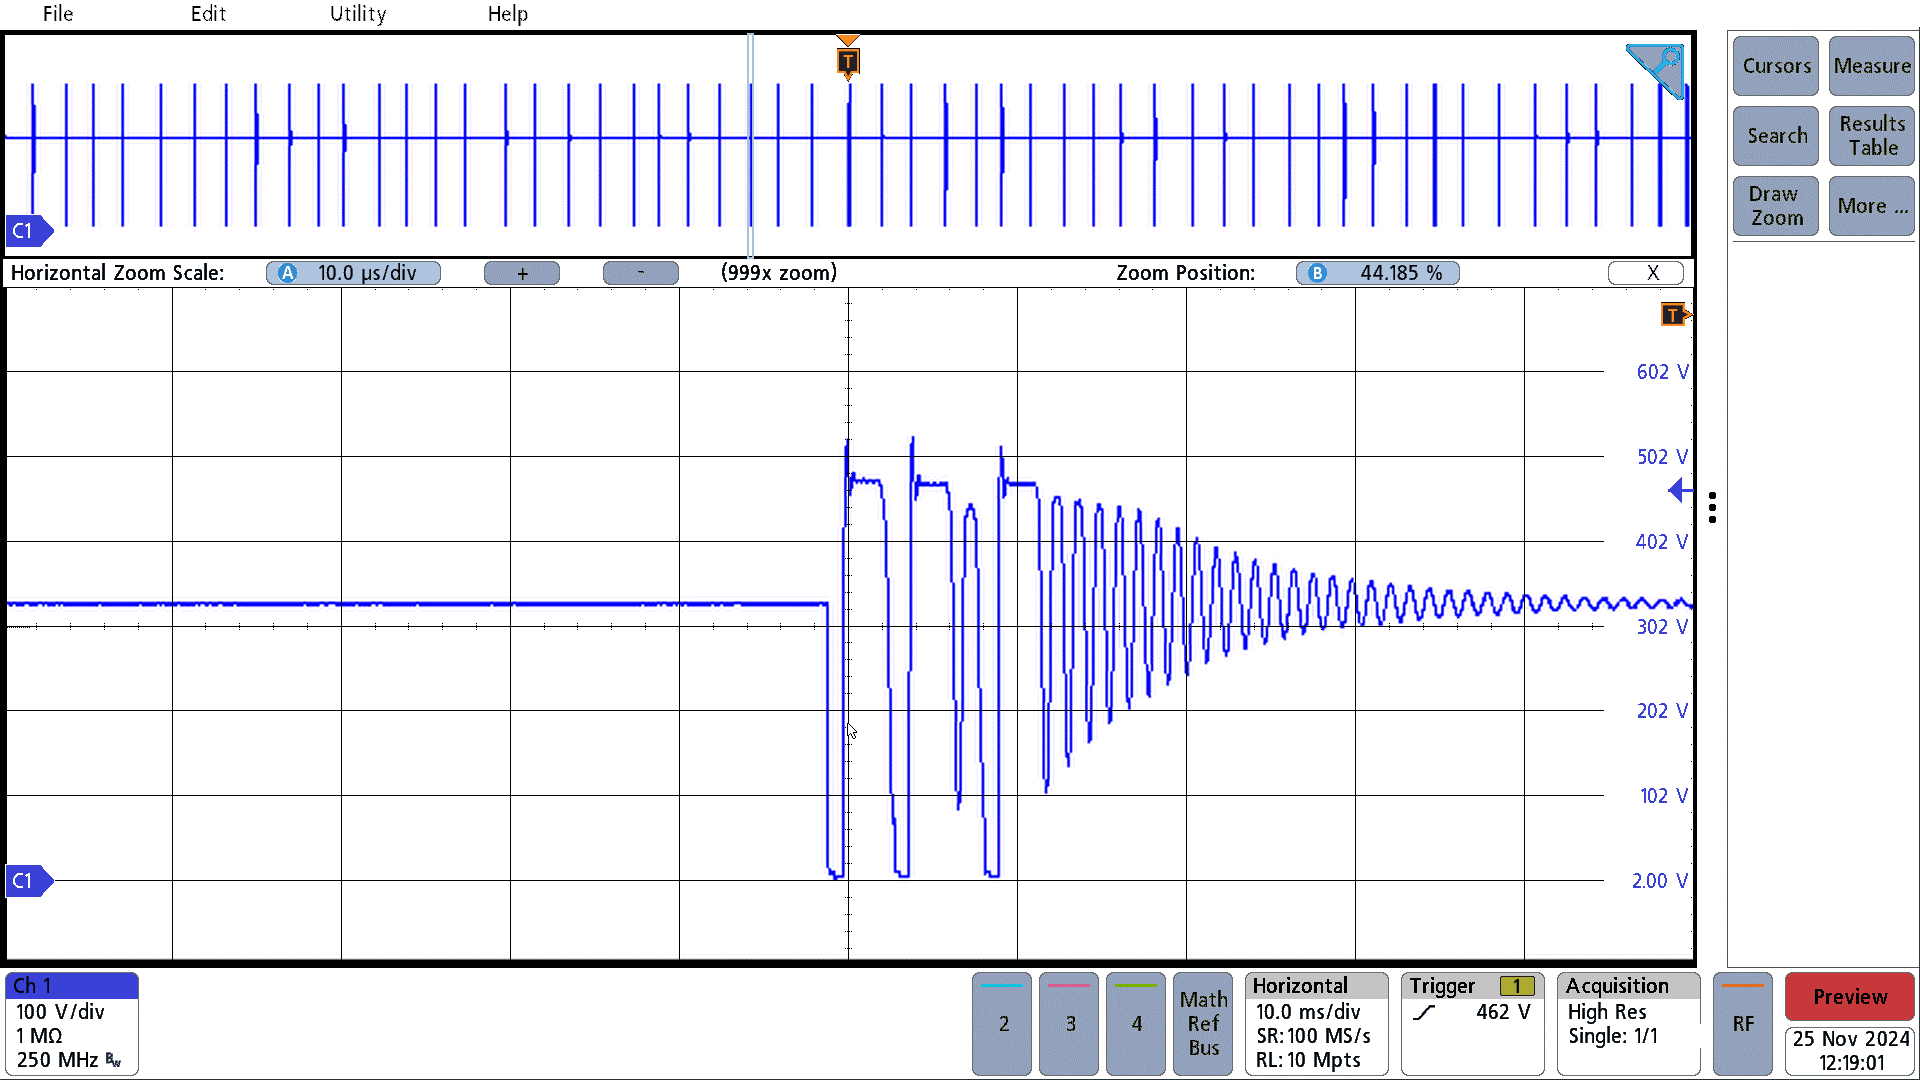Viewport: 1920px width, 1080px height.
Task: Open the Acquisition settings badge
Action: [1629, 1024]
